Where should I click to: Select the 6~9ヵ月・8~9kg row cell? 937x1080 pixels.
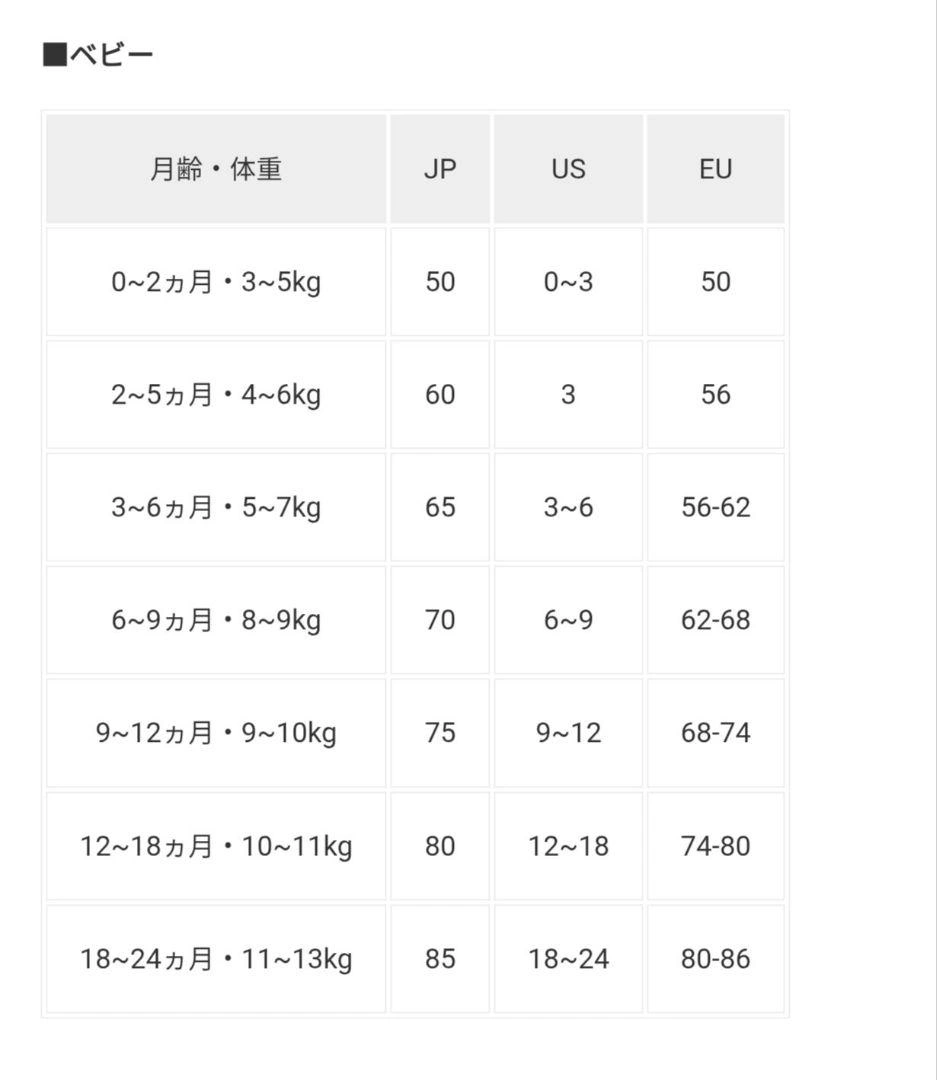pyautogui.click(x=216, y=621)
